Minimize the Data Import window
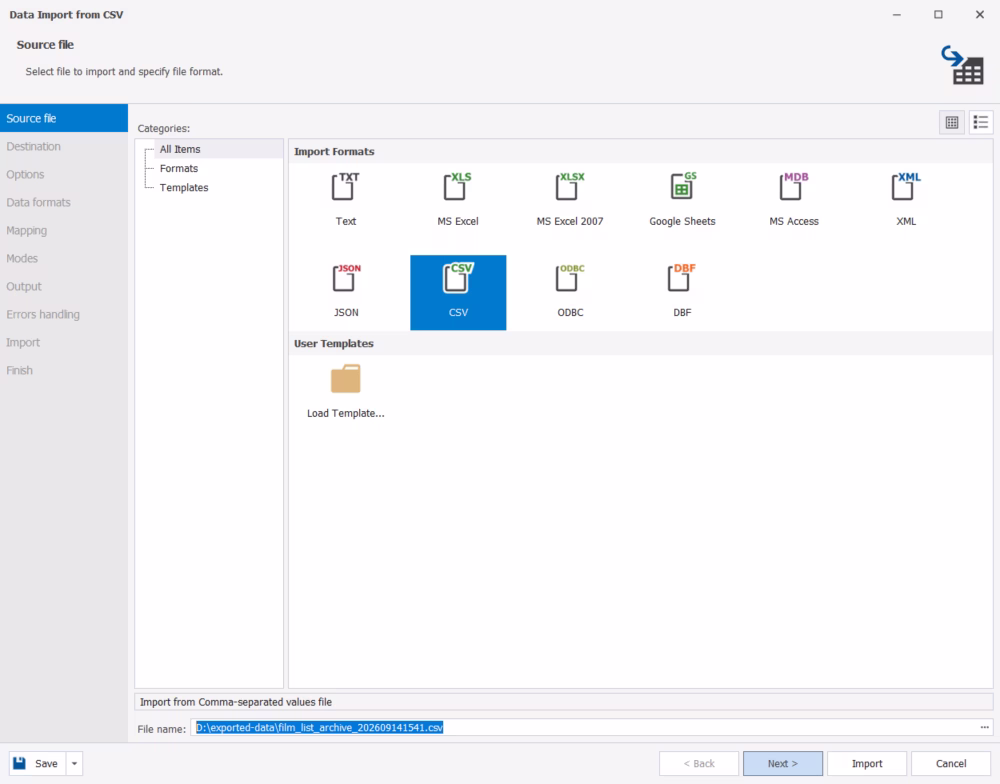Screen dimensions: 1000x784 click(897, 14)
